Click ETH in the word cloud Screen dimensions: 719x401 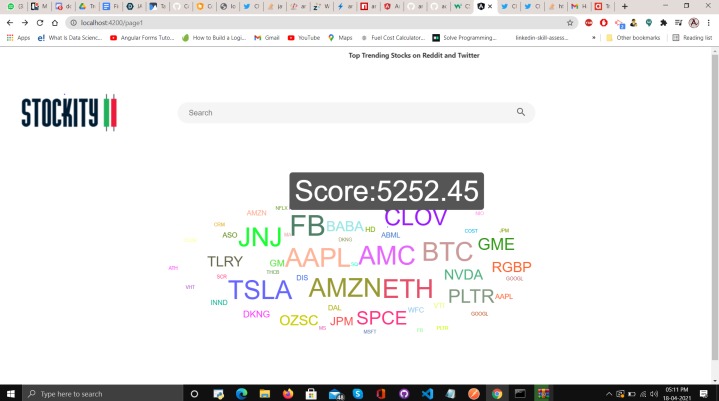pyautogui.click(x=408, y=289)
